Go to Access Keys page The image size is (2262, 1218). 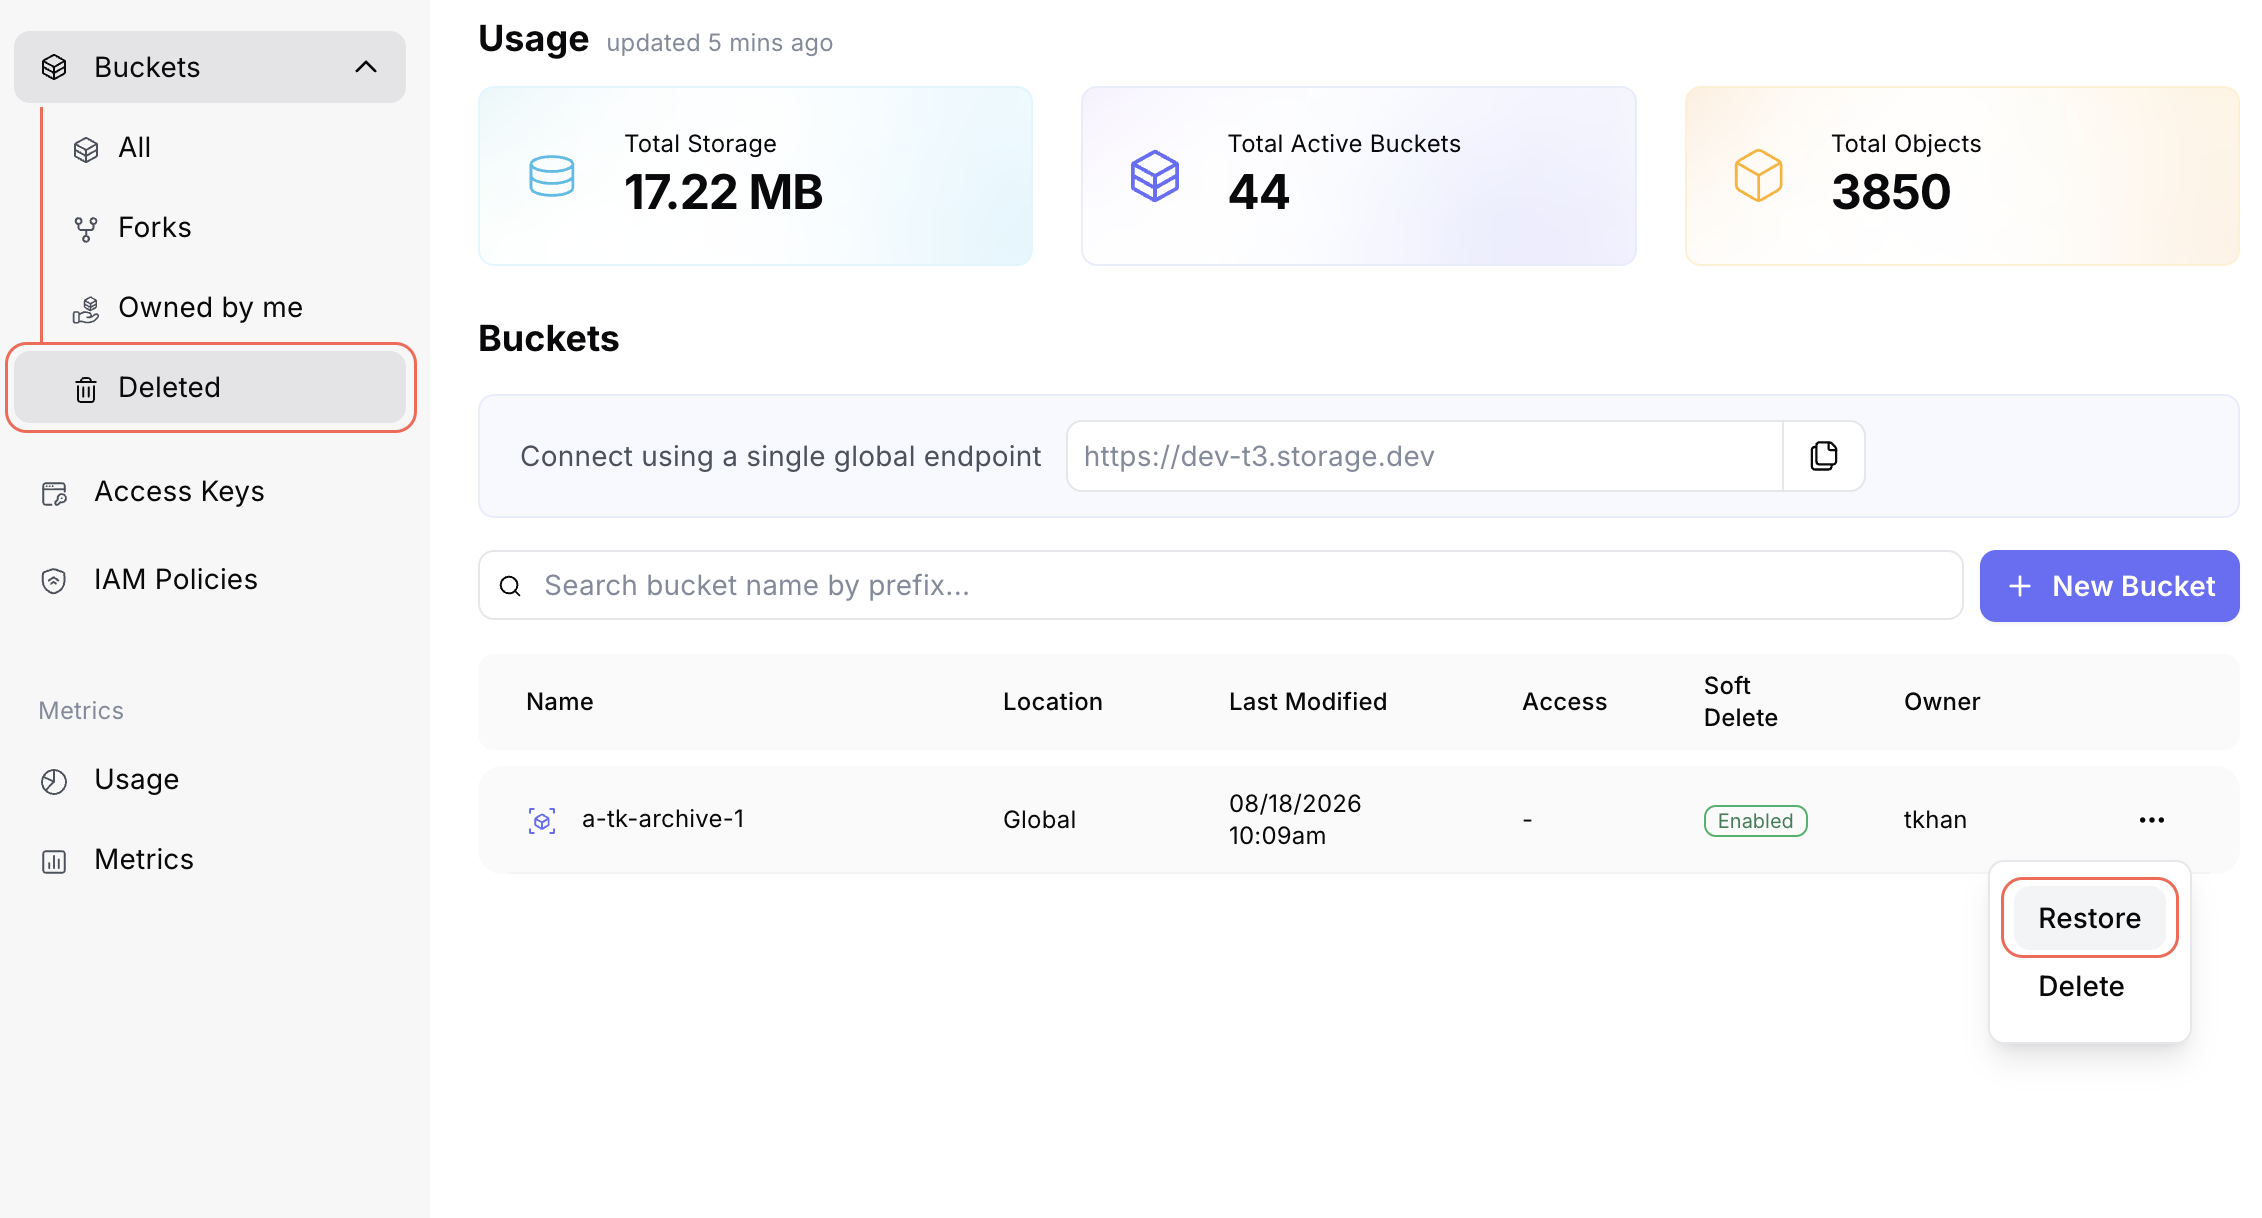[x=179, y=491]
